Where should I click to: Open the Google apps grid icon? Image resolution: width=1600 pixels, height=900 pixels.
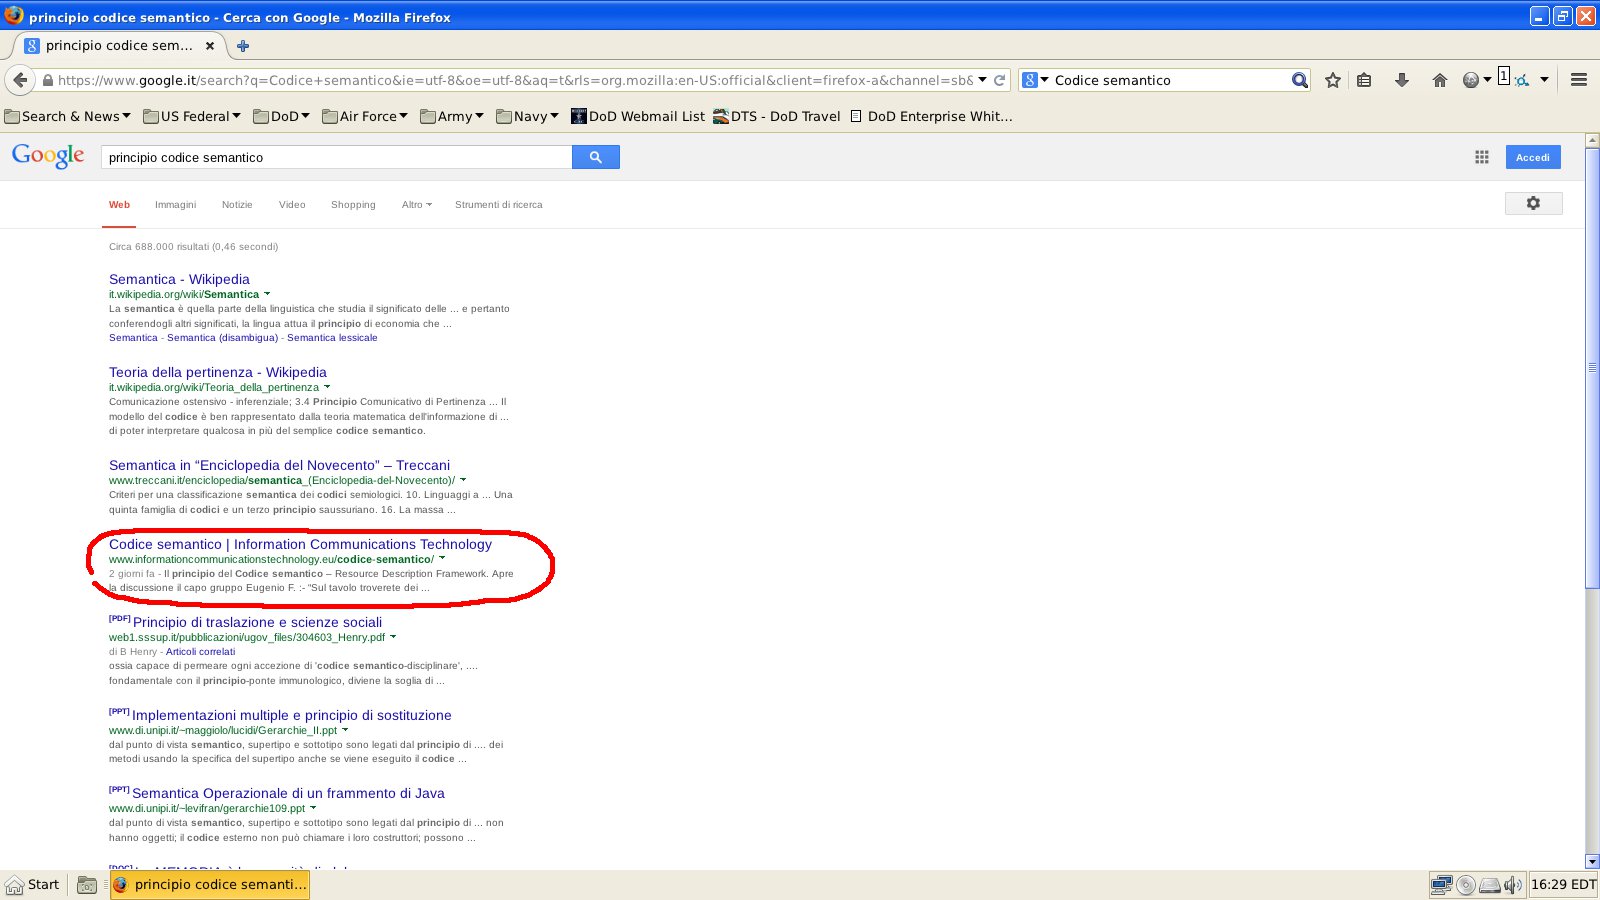pyautogui.click(x=1482, y=157)
